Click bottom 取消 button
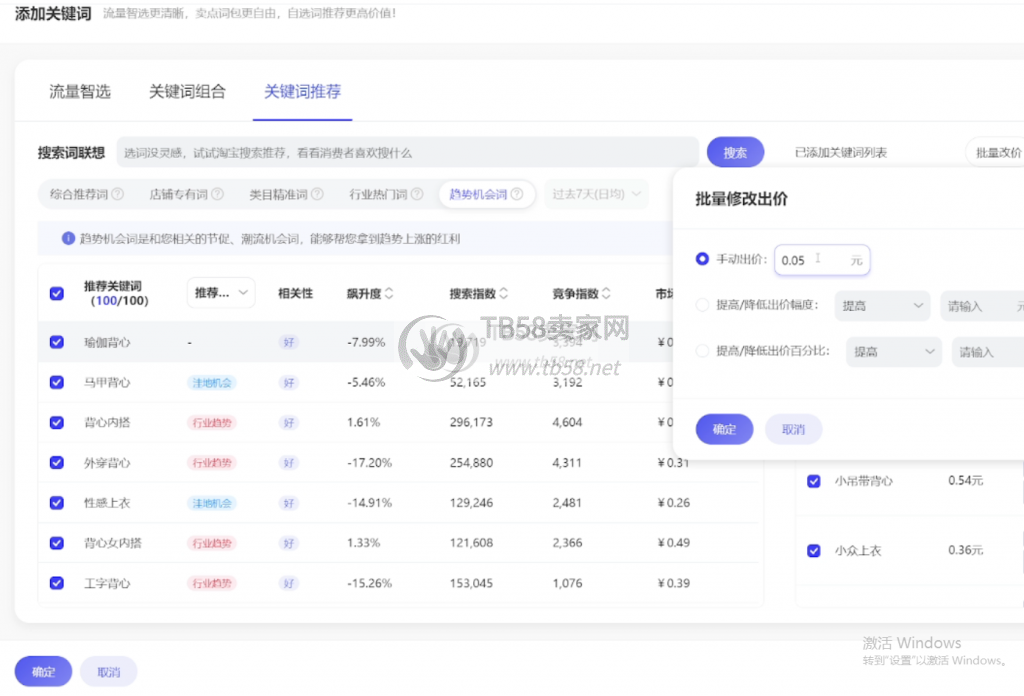This screenshot has height=696, width=1024. 108,671
